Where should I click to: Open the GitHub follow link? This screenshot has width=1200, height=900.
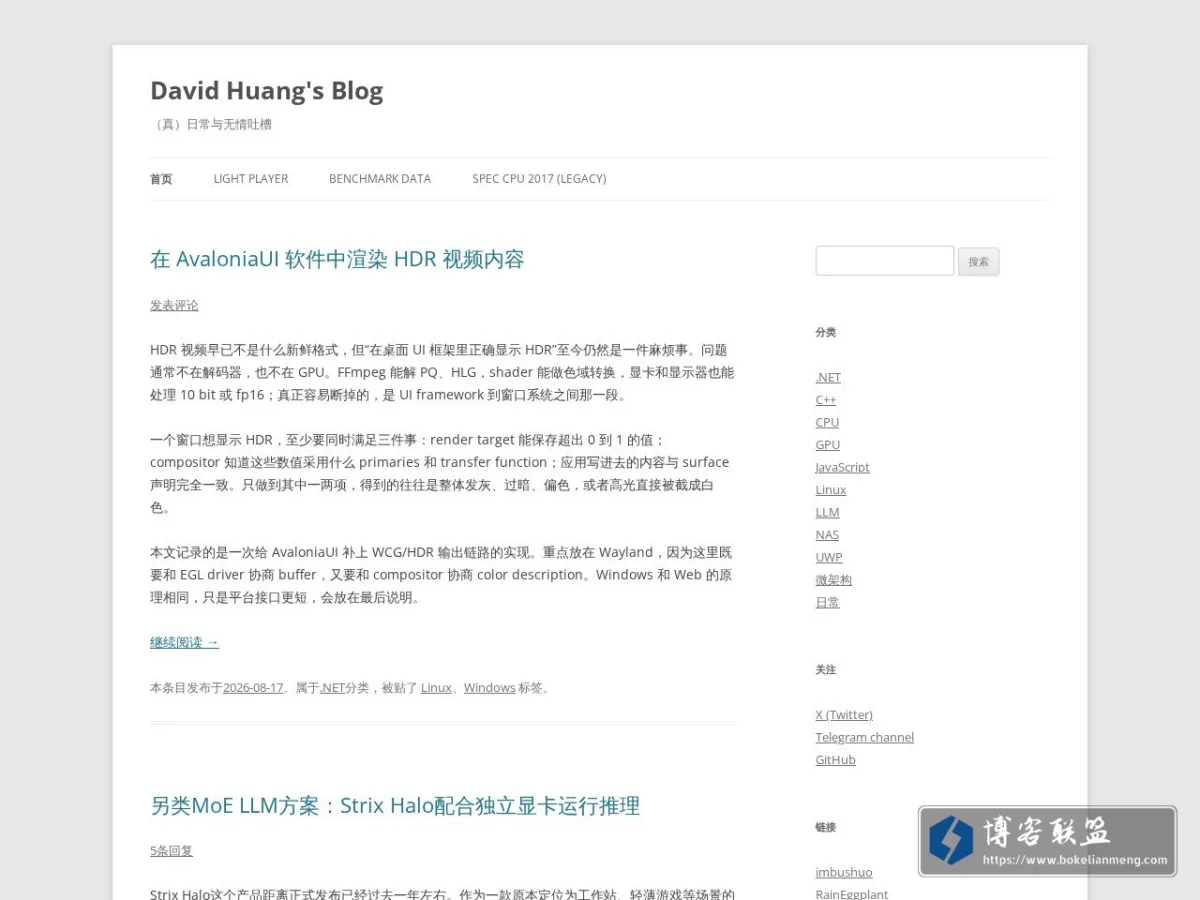click(835, 760)
